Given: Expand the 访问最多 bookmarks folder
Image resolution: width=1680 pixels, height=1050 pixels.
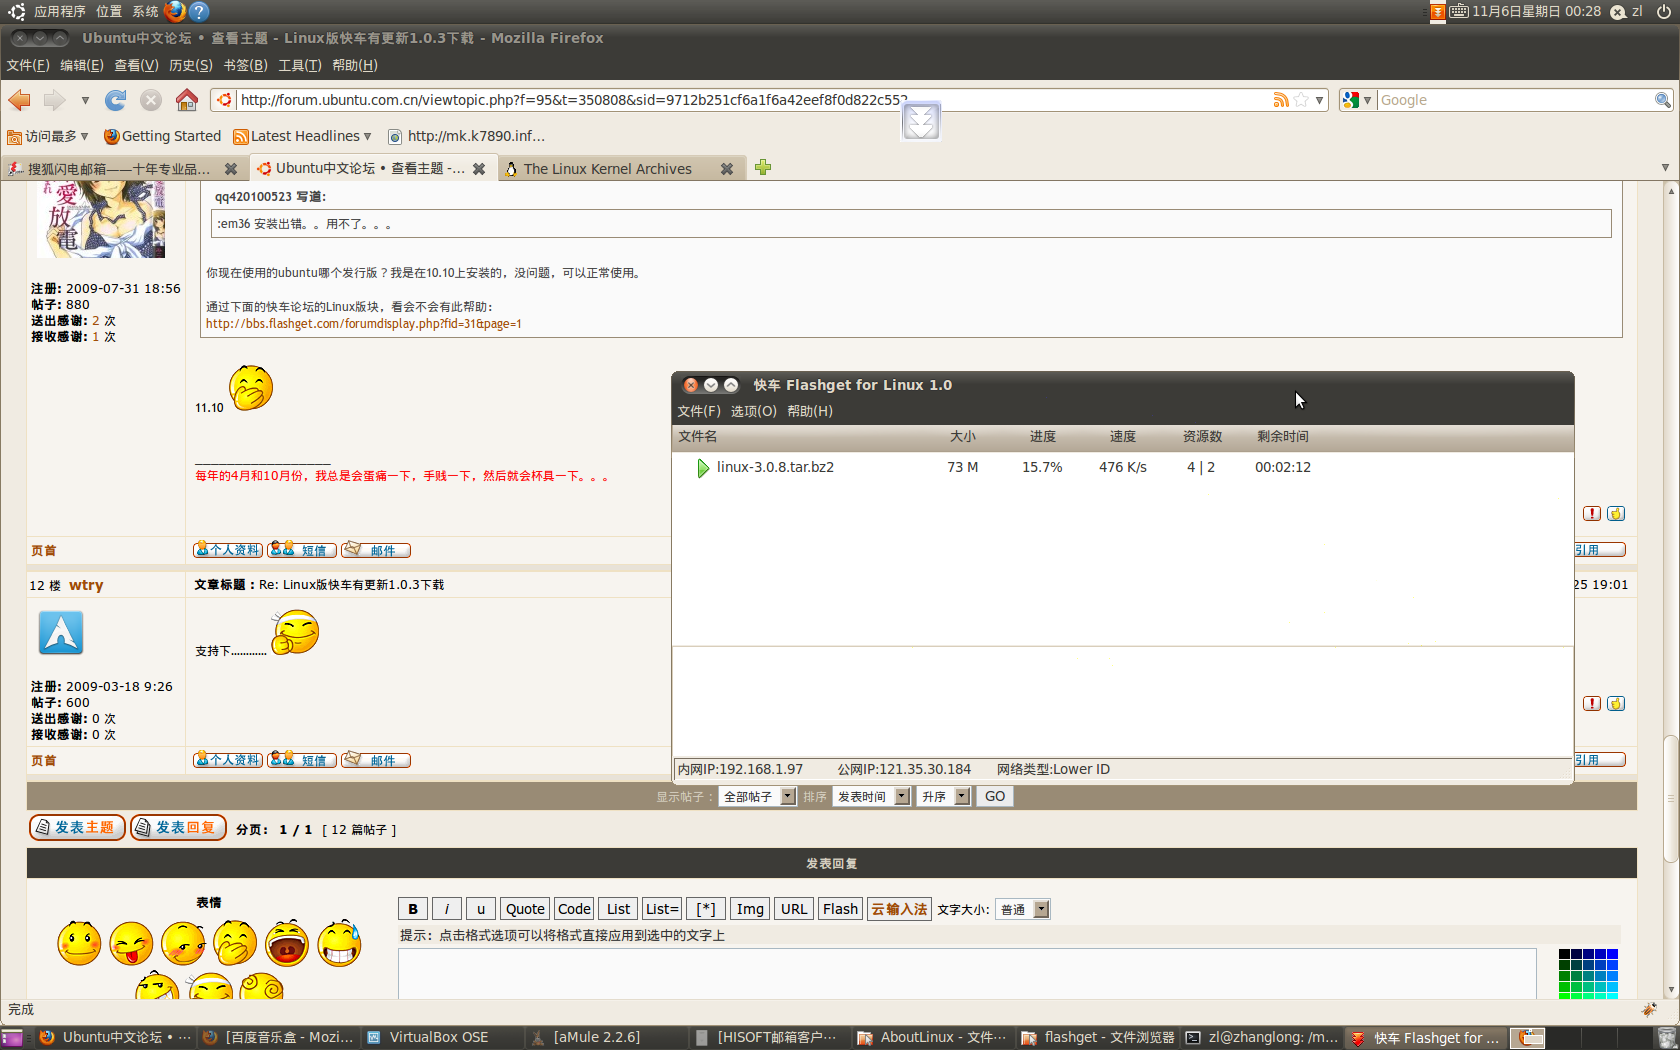Looking at the screenshot, I should click(48, 136).
